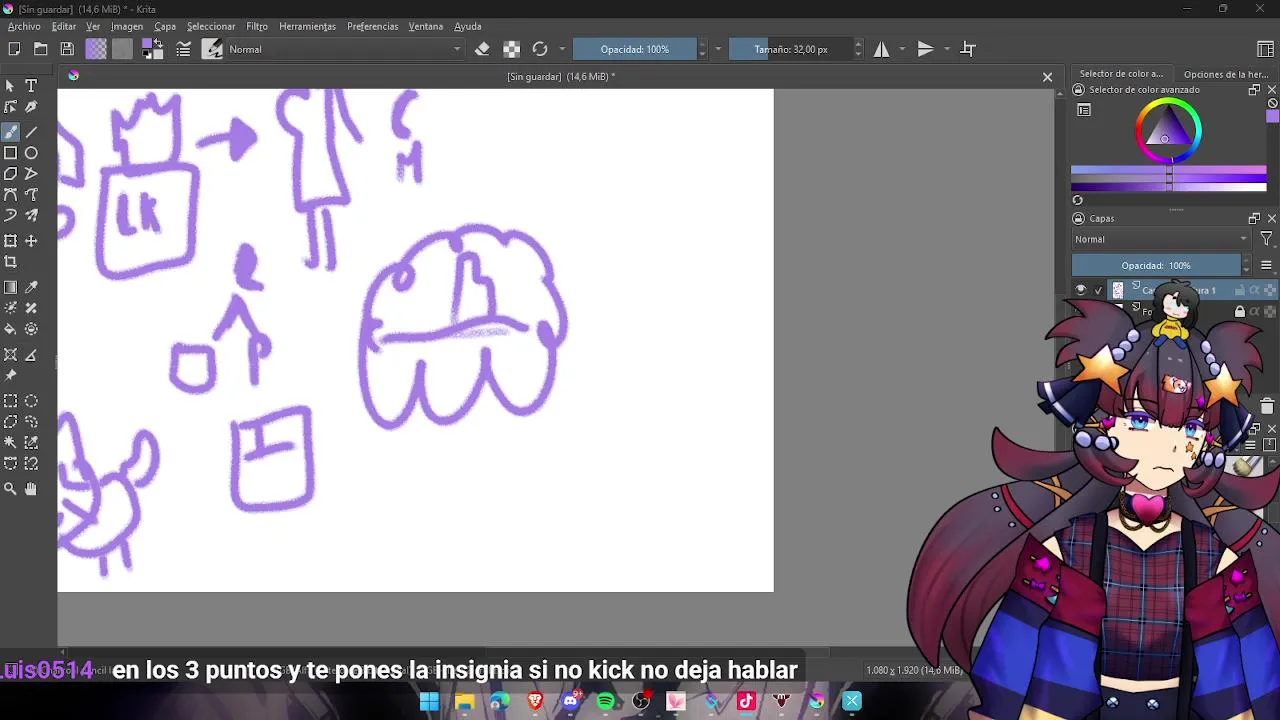Expand arrow next to reload brush preset
The width and height of the screenshot is (1280, 720).
coord(562,49)
